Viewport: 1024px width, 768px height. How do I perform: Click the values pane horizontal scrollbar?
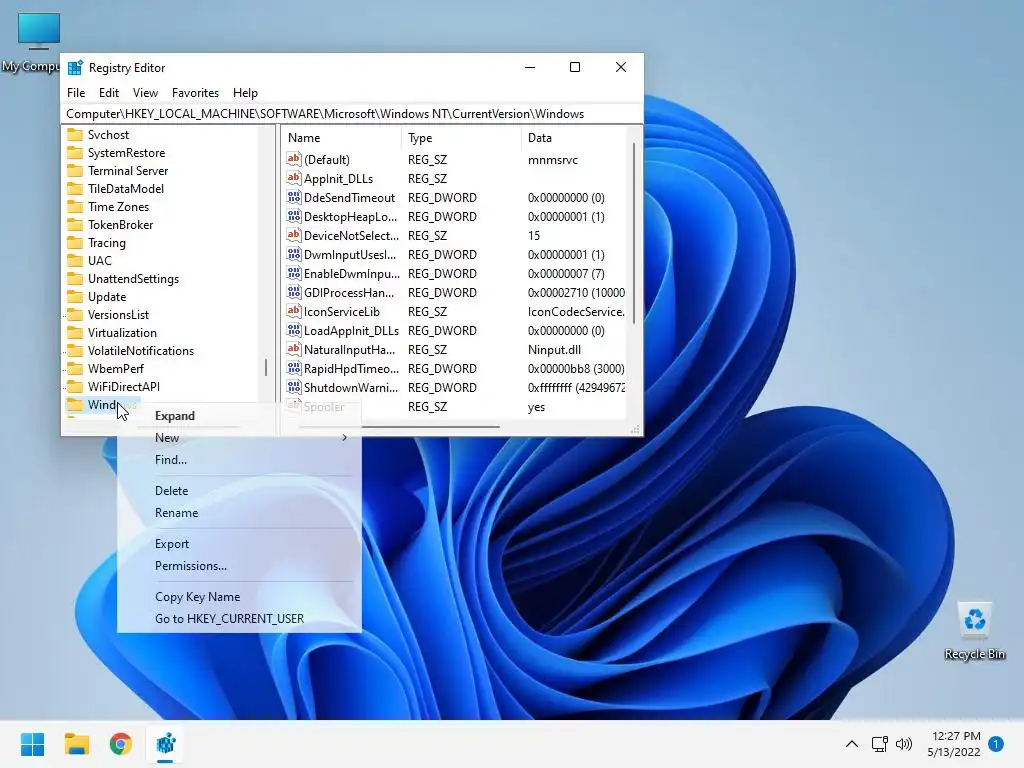(x=400, y=427)
